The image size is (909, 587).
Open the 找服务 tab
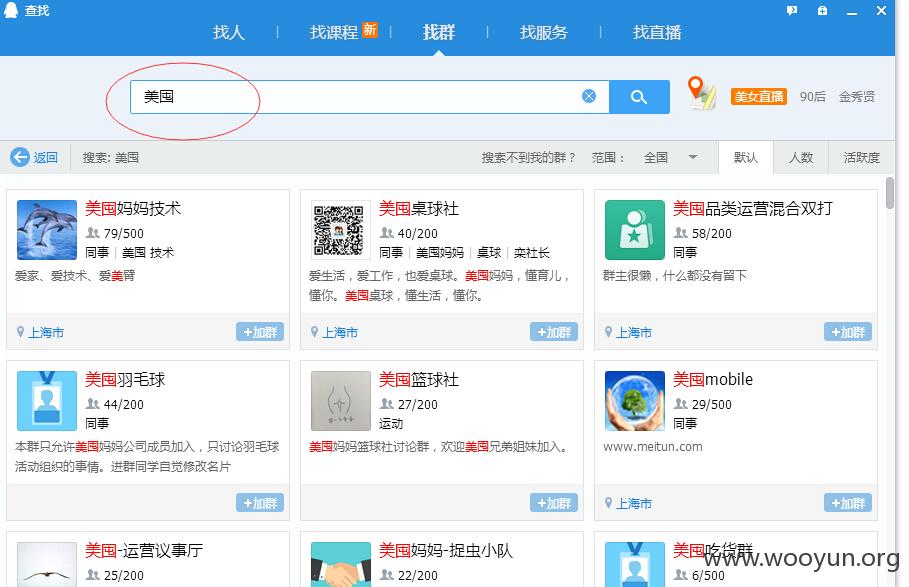(543, 32)
